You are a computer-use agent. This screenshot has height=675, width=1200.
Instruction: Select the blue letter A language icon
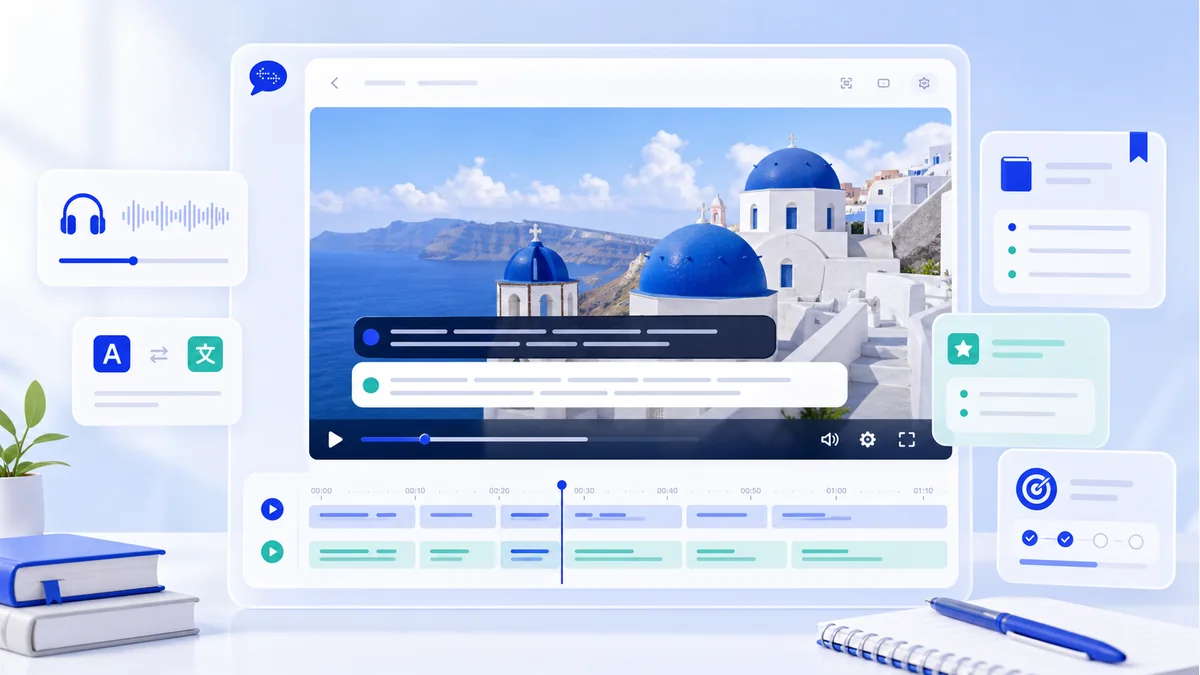coord(112,354)
